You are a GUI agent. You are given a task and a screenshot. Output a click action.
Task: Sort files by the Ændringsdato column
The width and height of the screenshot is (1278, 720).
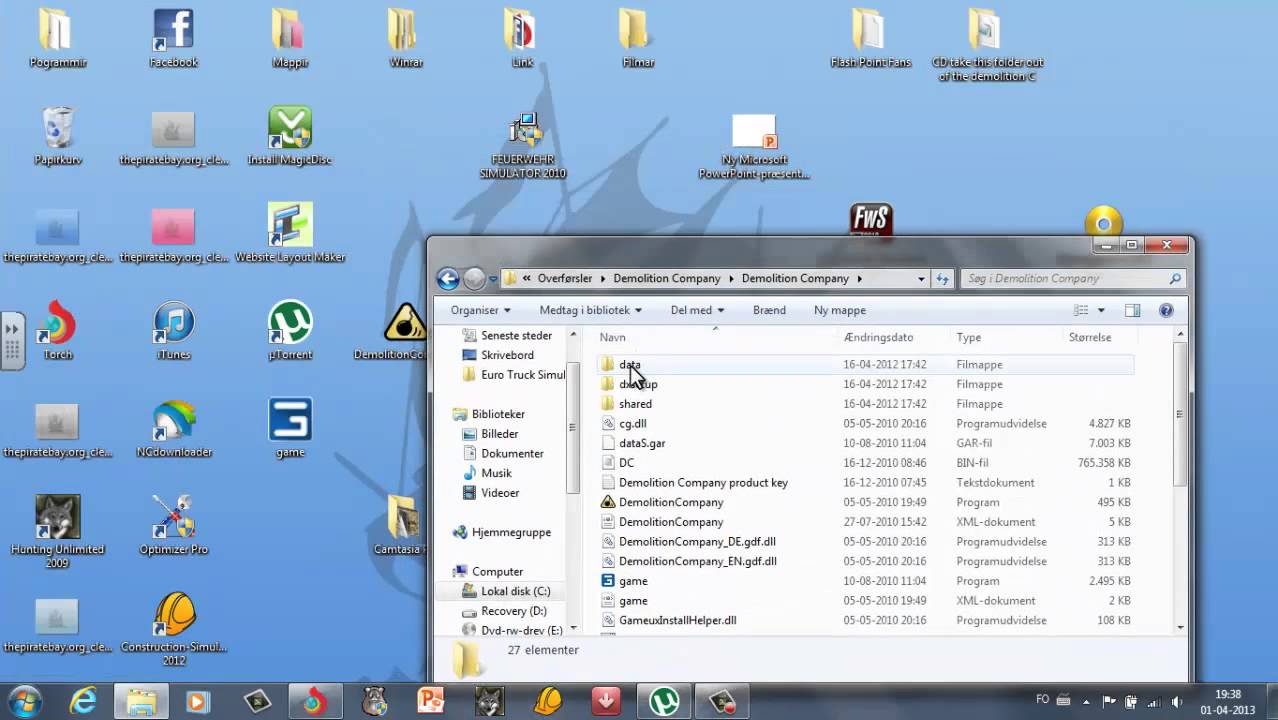click(894, 337)
